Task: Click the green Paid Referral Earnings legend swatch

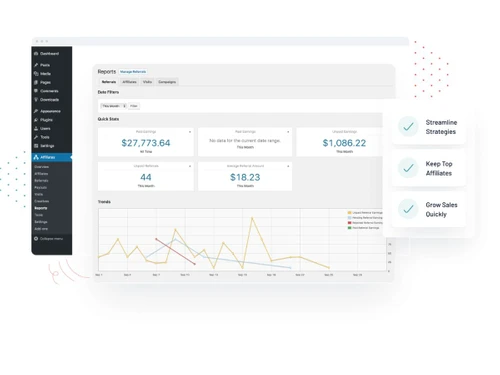Action: coord(349,228)
